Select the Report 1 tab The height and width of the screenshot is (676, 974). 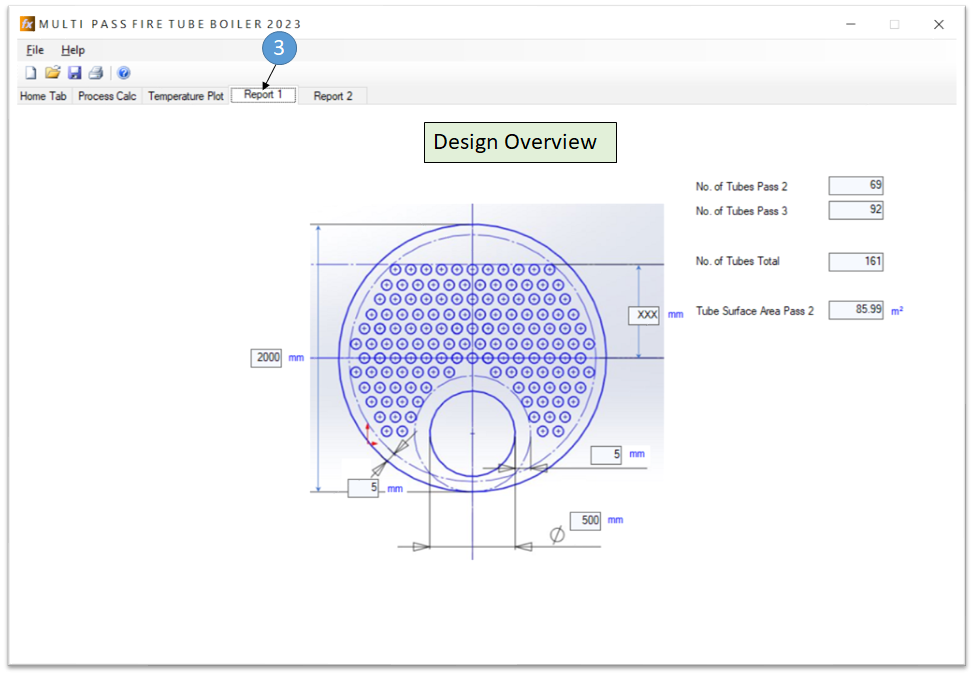click(x=263, y=94)
